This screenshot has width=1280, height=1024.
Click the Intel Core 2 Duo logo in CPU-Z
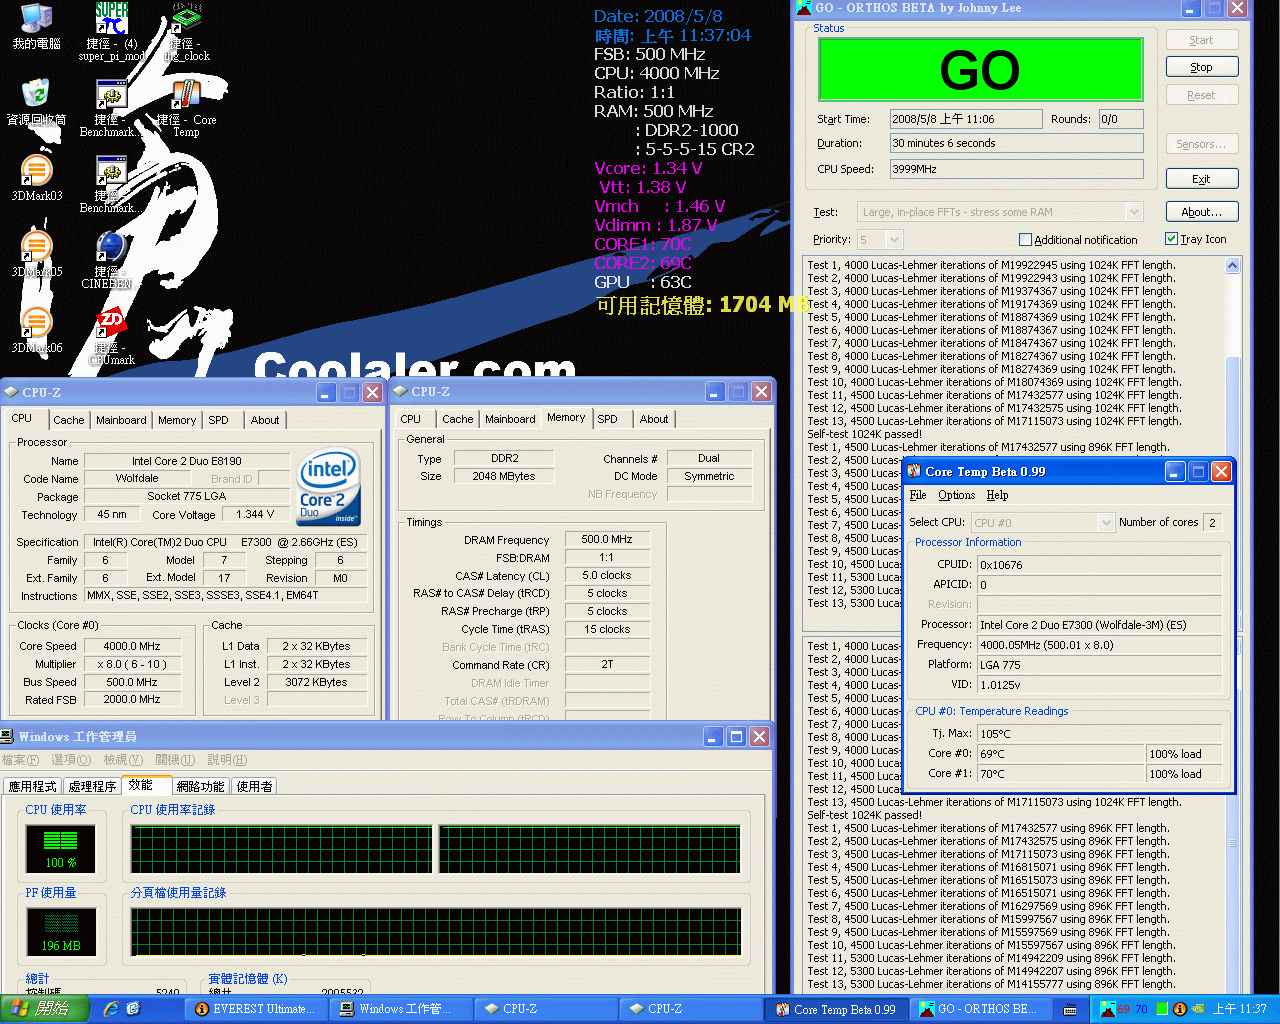pyautogui.click(x=328, y=488)
